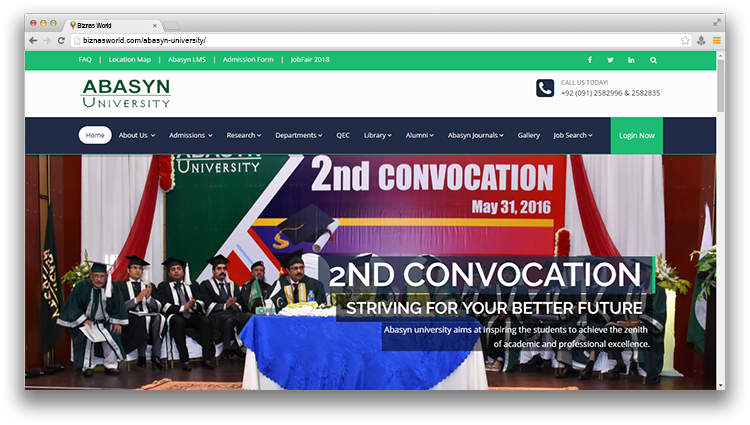
Task: Expand the Alumni dropdown menu
Action: click(419, 135)
